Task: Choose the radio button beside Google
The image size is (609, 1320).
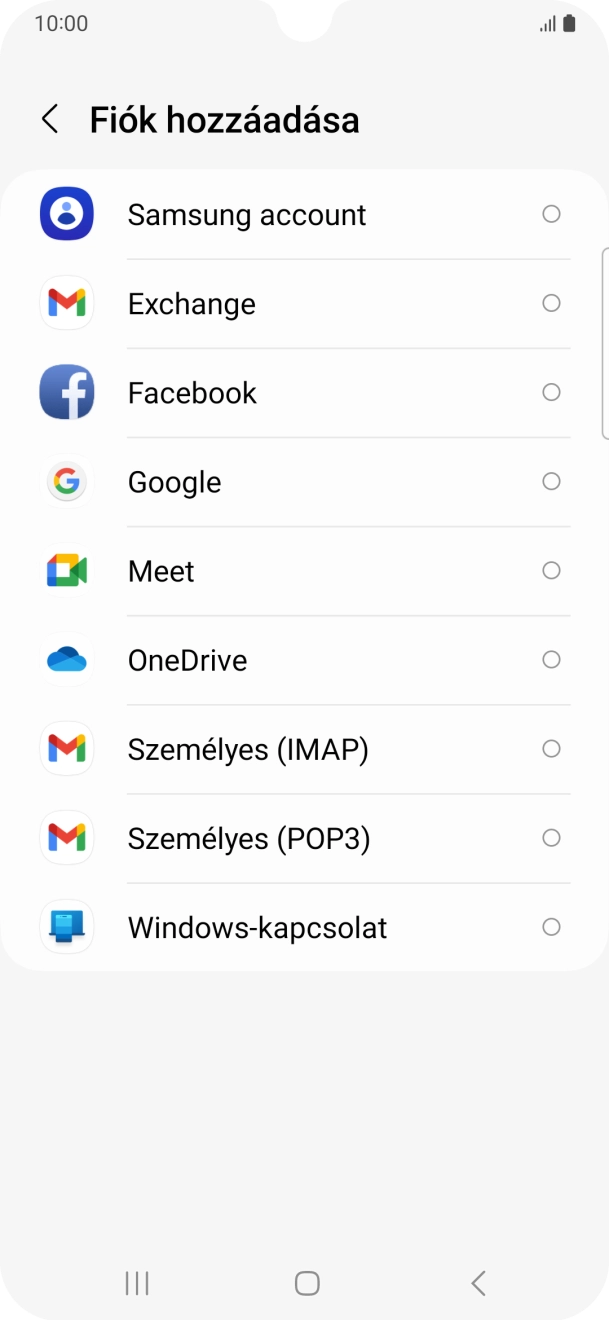Action: pyautogui.click(x=551, y=481)
